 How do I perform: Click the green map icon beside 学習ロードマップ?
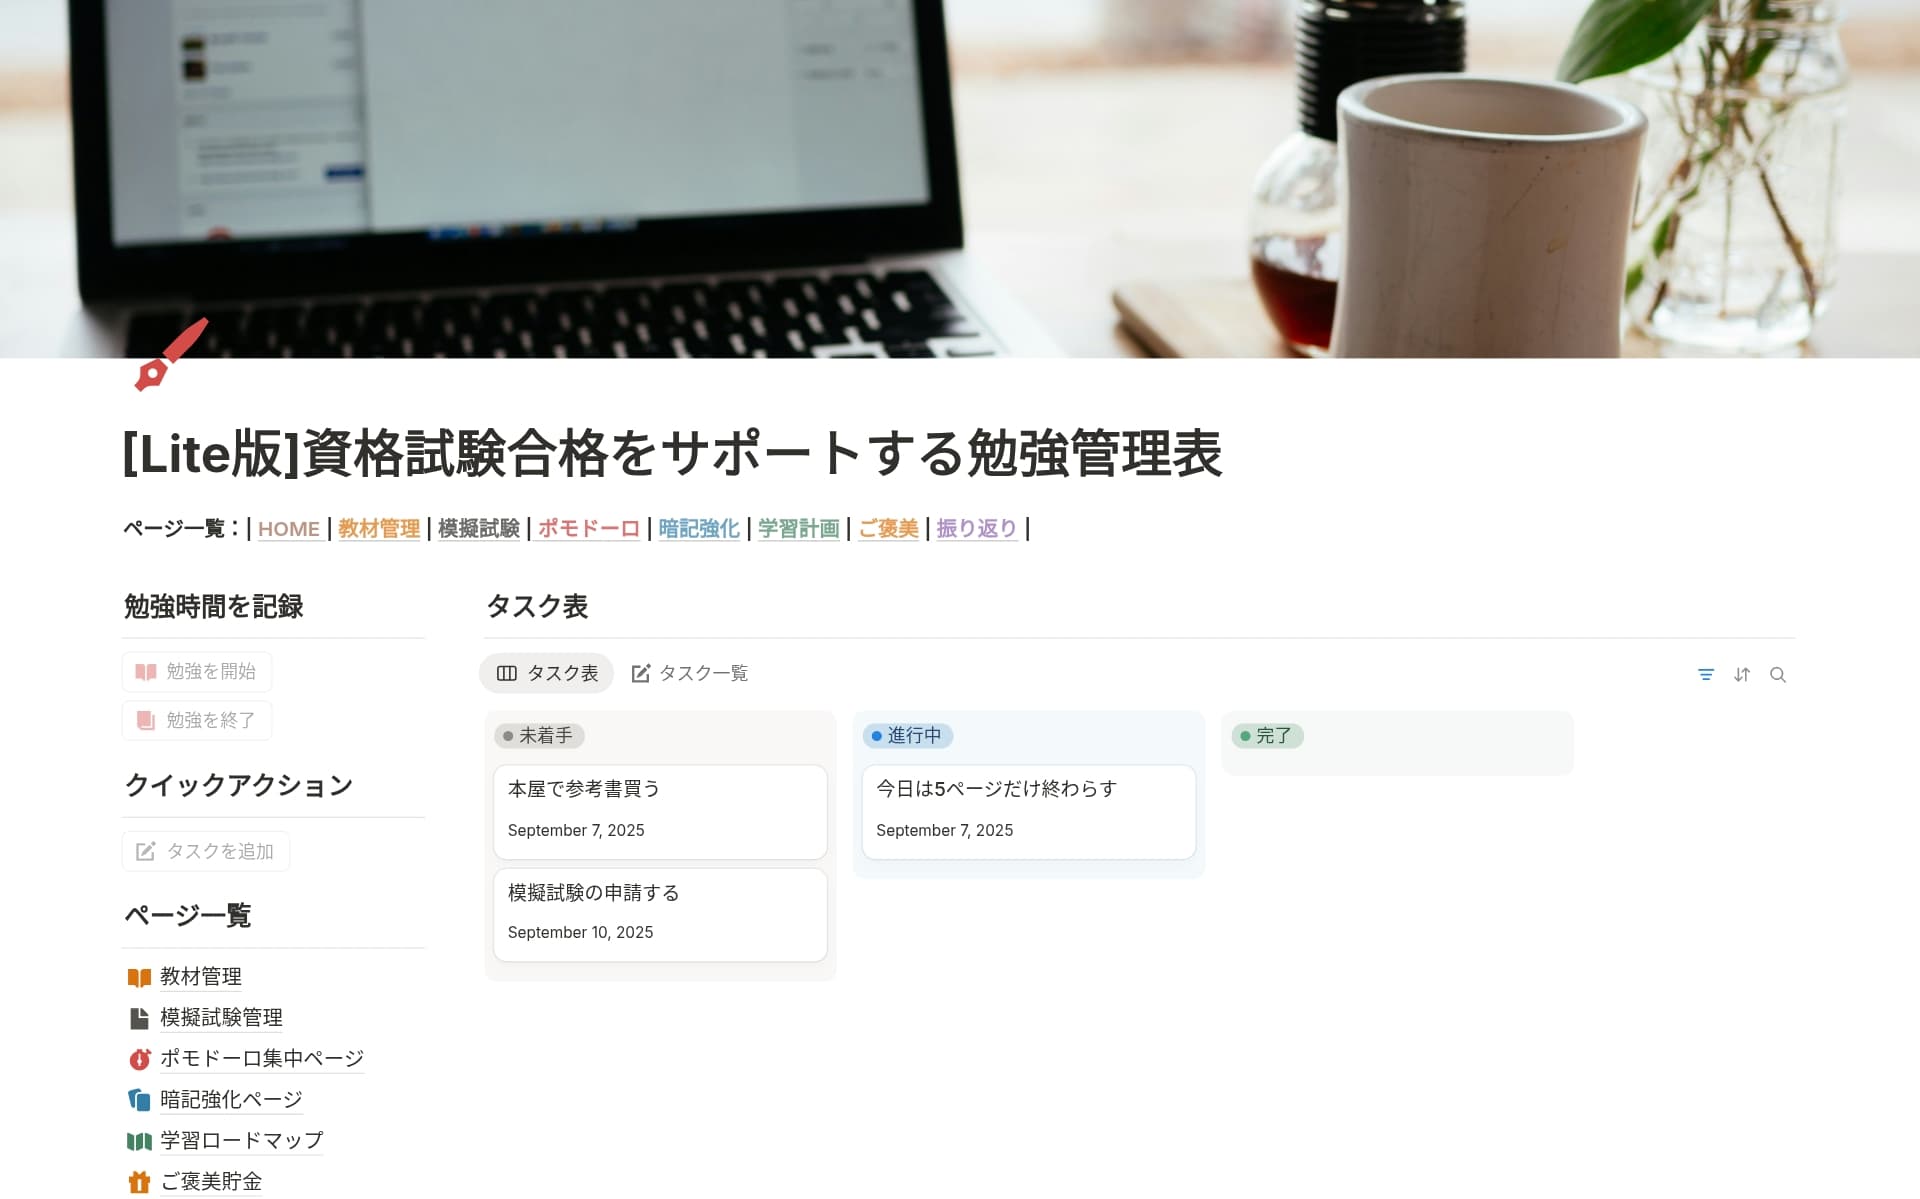coord(139,1141)
